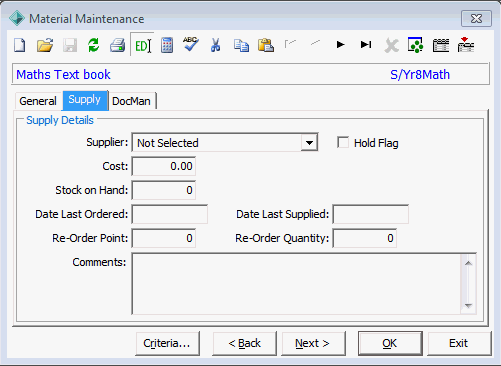Click the Maths Text book title text

tap(63, 74)
